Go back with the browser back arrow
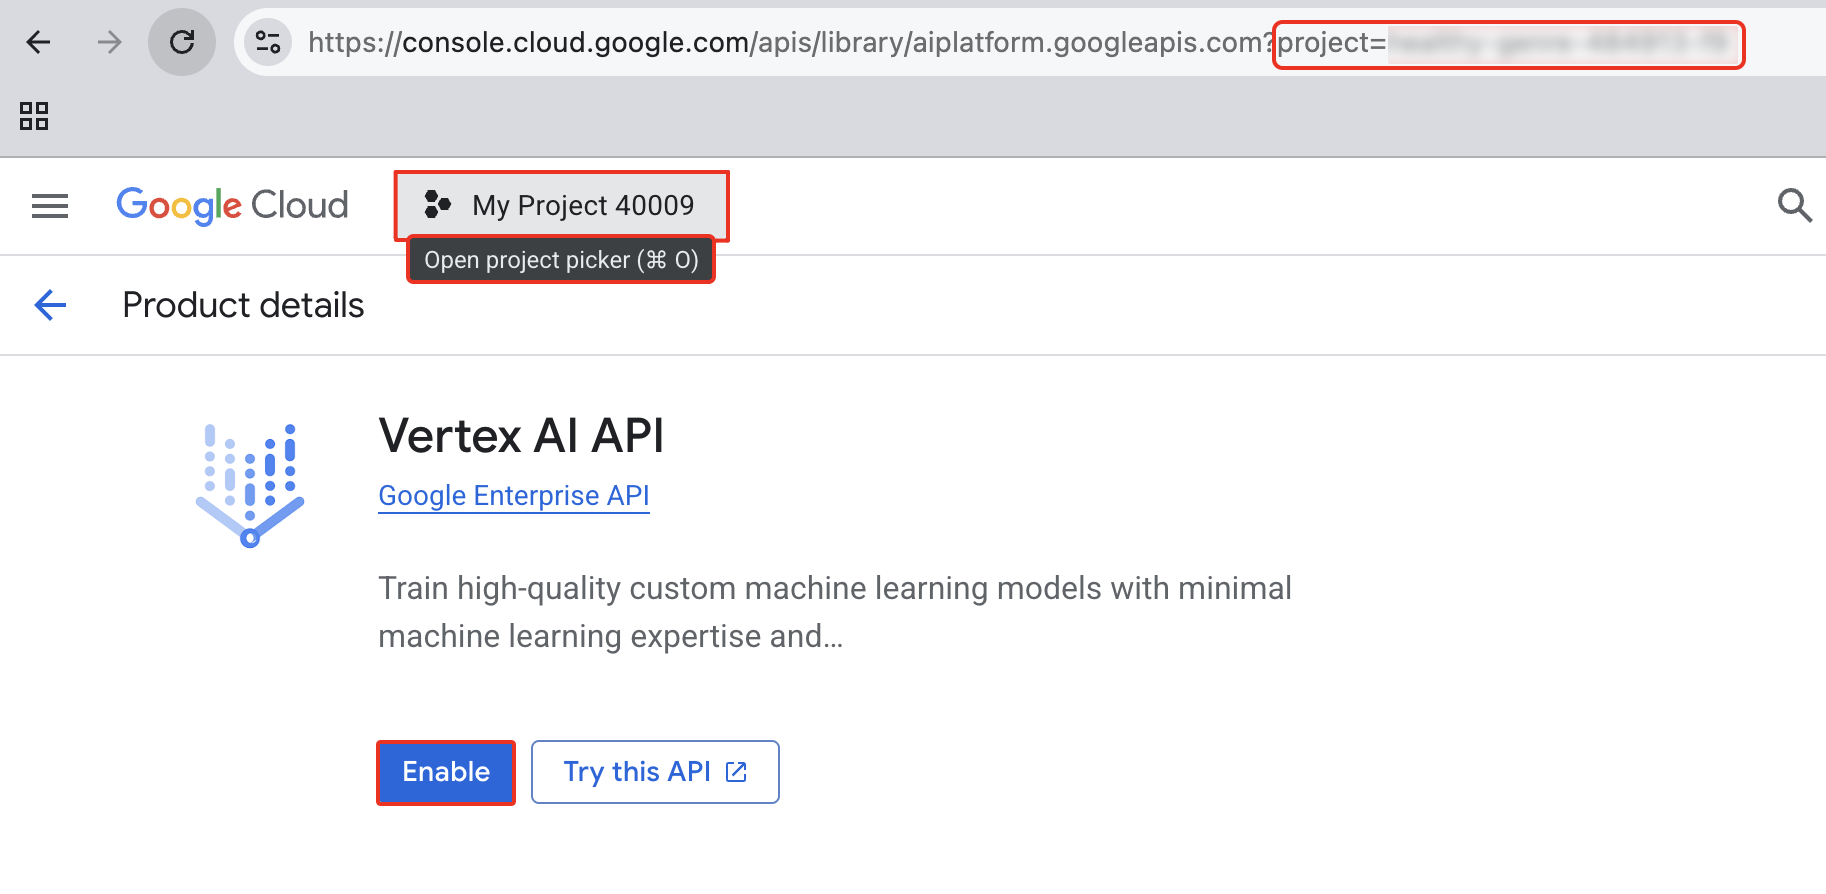Viewport: 1826px width, 894px height. (x=39, y=42)
